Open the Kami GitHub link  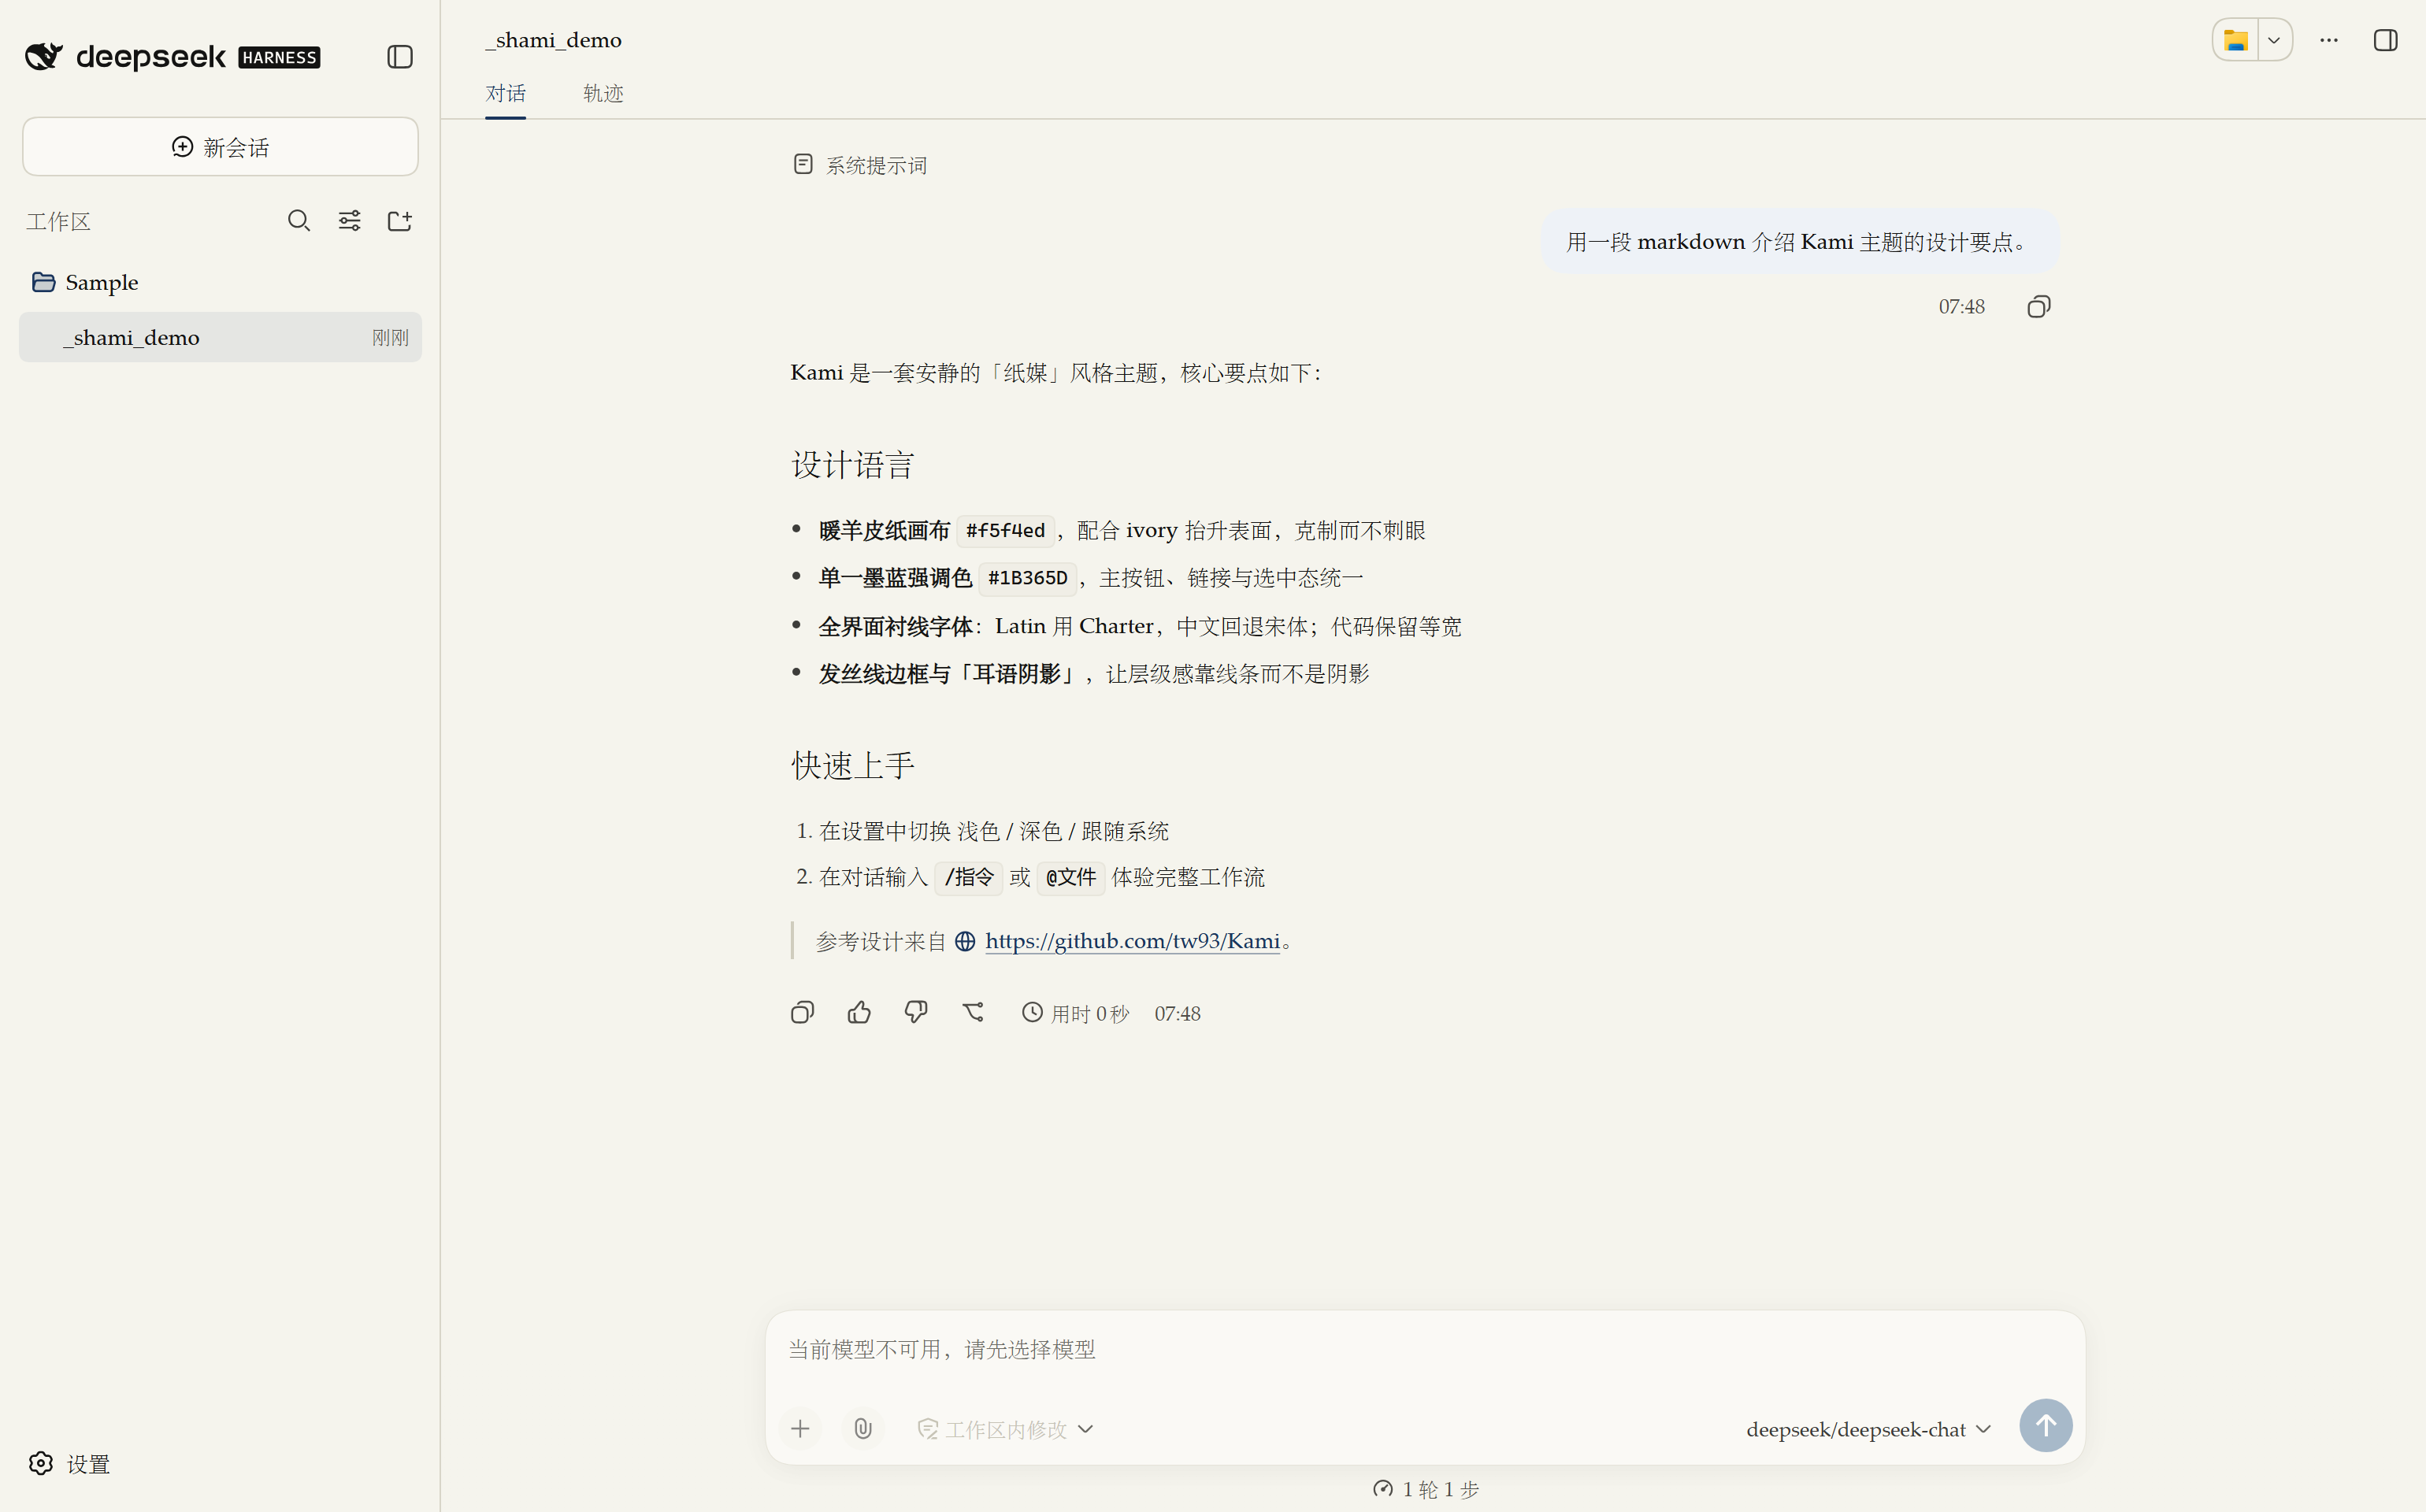(x=1132, y=941)
